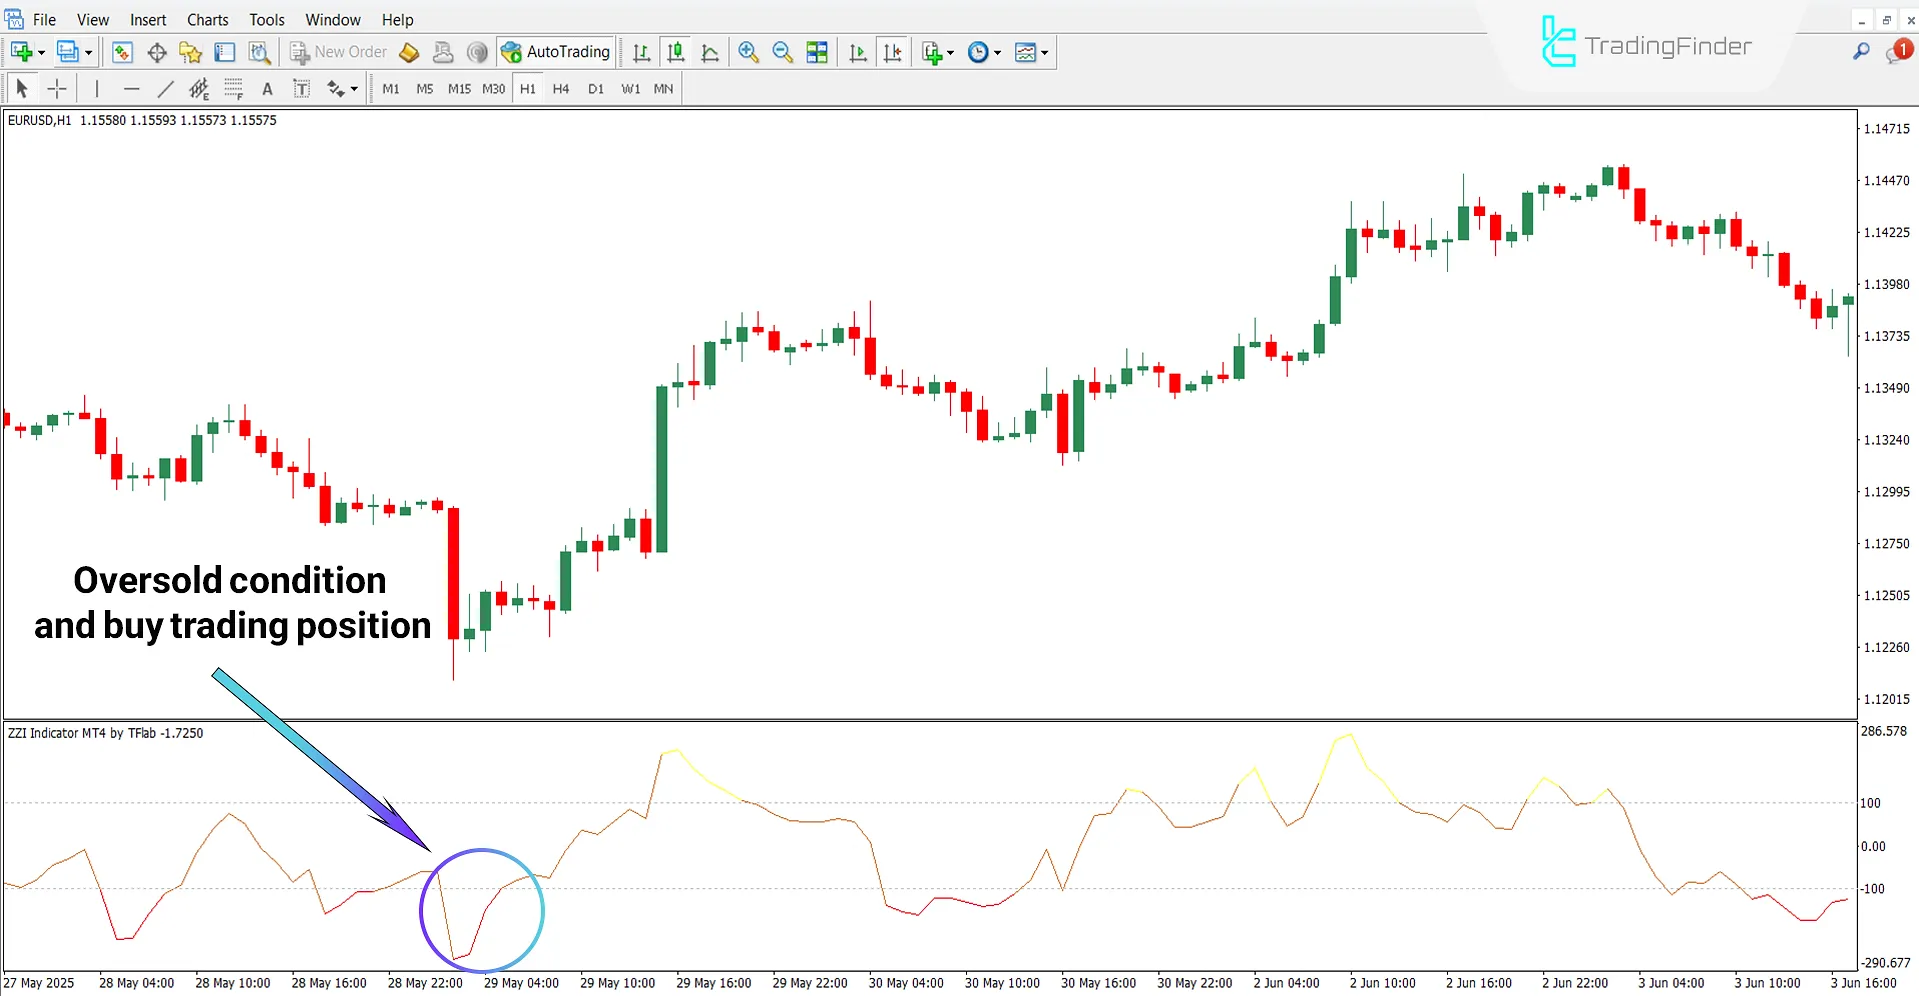This screenshot has width=1919, height=996.
Task: Click the ZZI Indicator label in lower panel
Action: click(x=105, y=732)
